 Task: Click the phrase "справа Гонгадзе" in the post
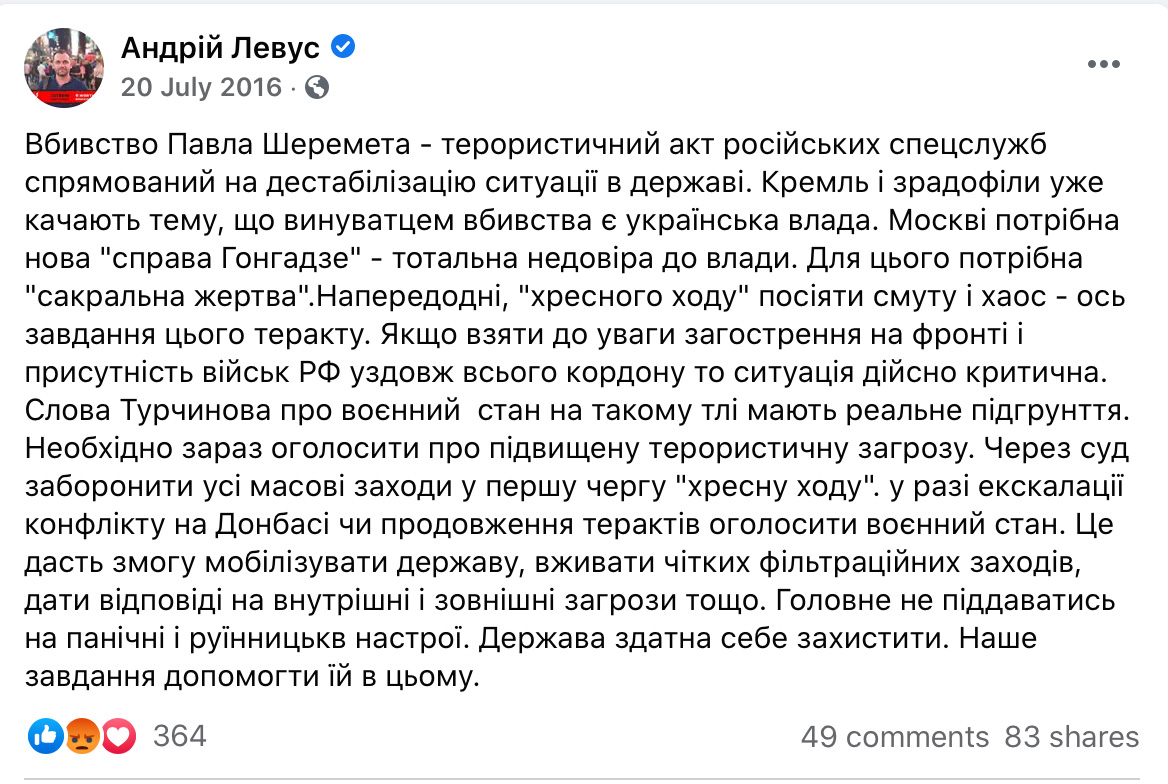pyautogui.click(x=231, y=259)
